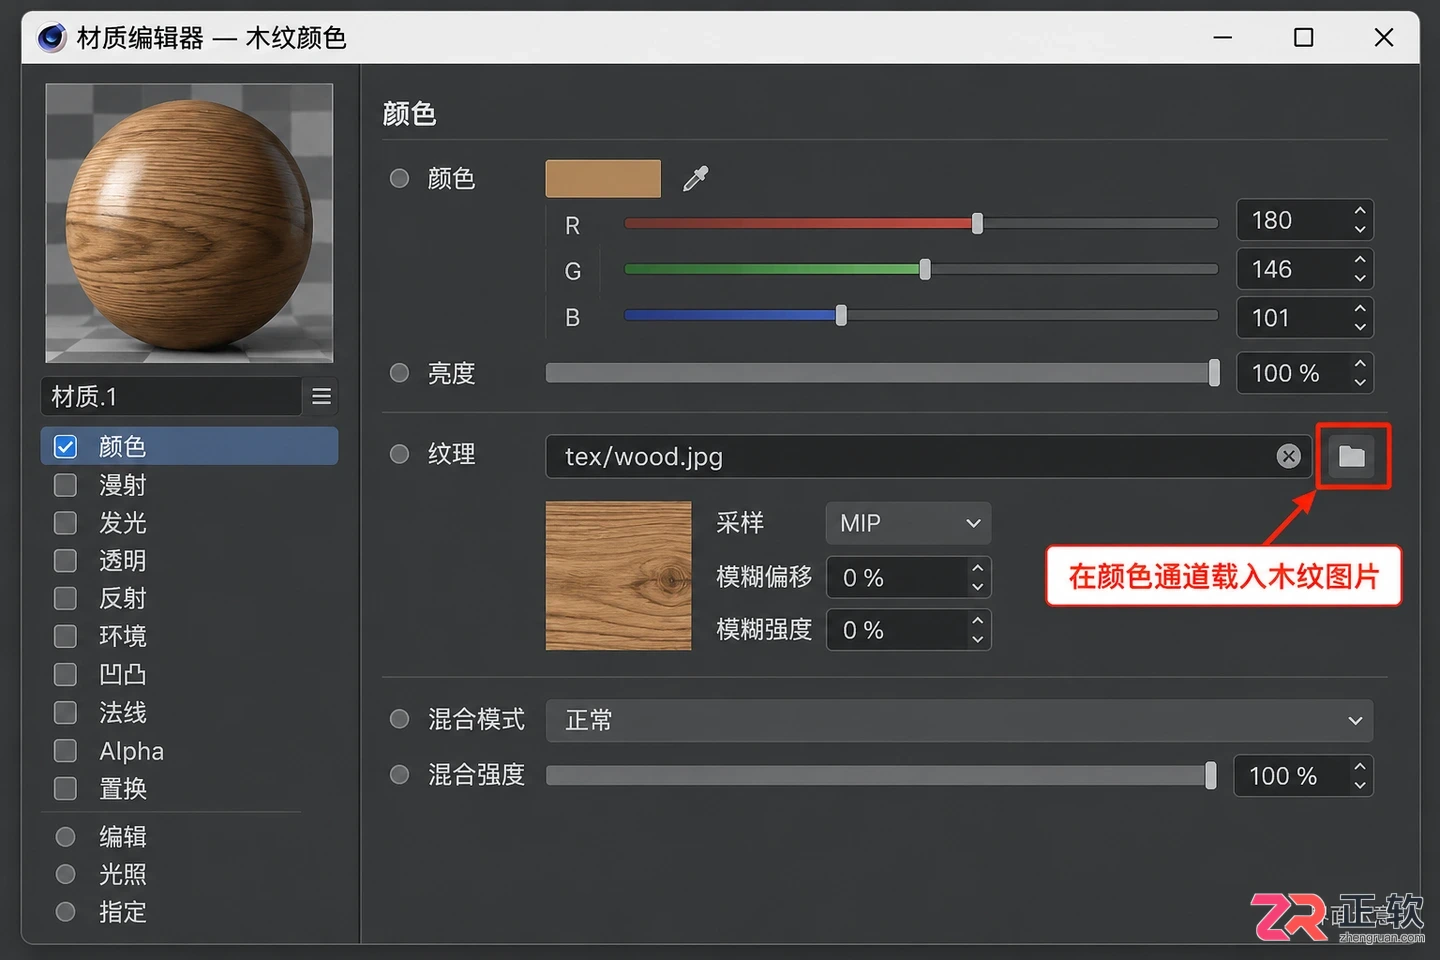Image resolution: width=1440 pixels, height=960 pixels.
Task: Enable the 法线 channel checkbox
Action: point(65,712)
